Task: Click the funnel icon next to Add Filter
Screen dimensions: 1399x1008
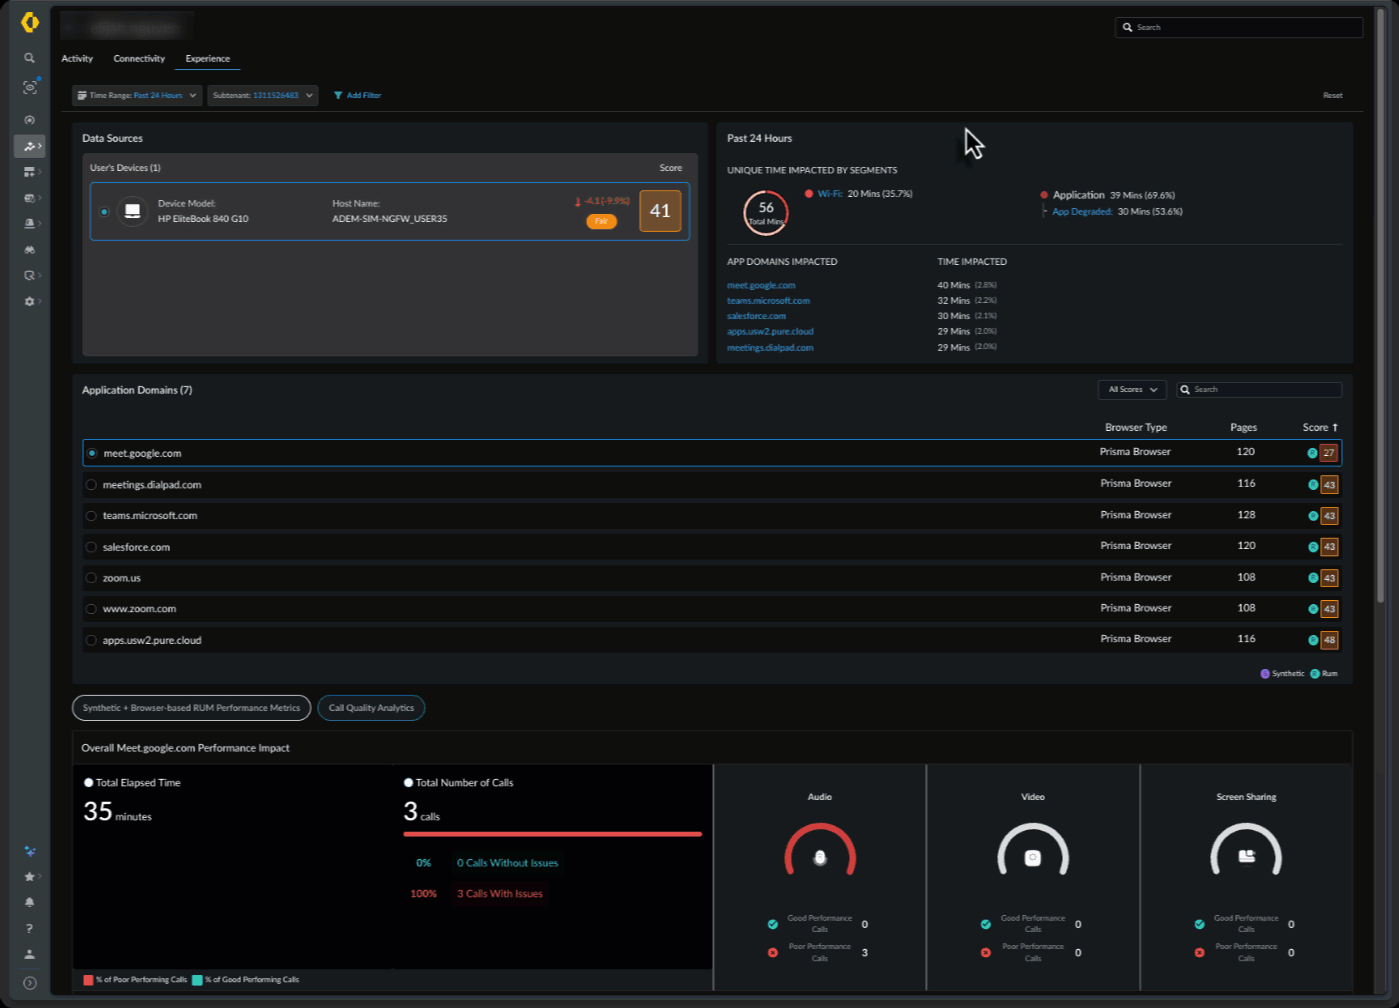Action: coord(338,95)
